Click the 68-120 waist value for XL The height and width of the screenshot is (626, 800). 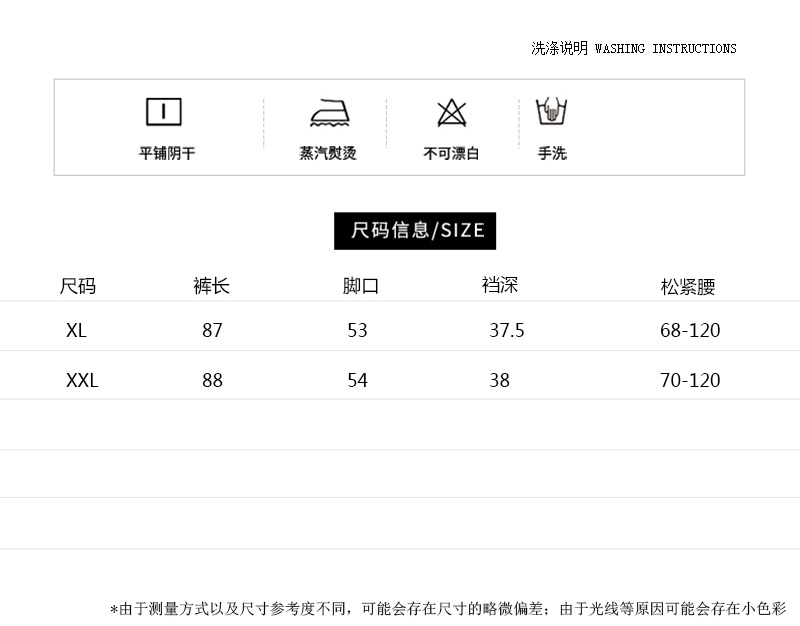pyautogui.click(x=690, y=331)
